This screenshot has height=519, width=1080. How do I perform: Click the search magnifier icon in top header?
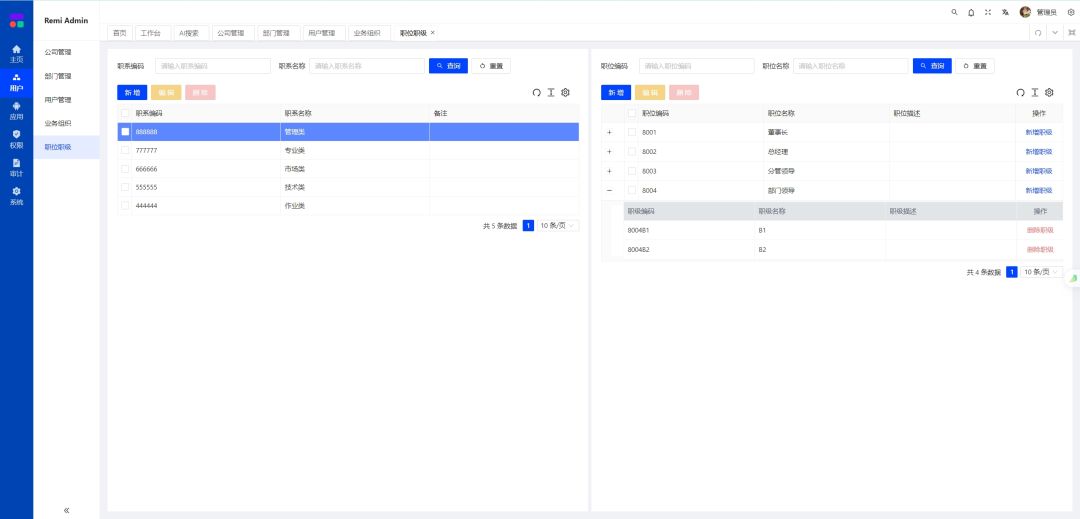(x=954, y=12)
